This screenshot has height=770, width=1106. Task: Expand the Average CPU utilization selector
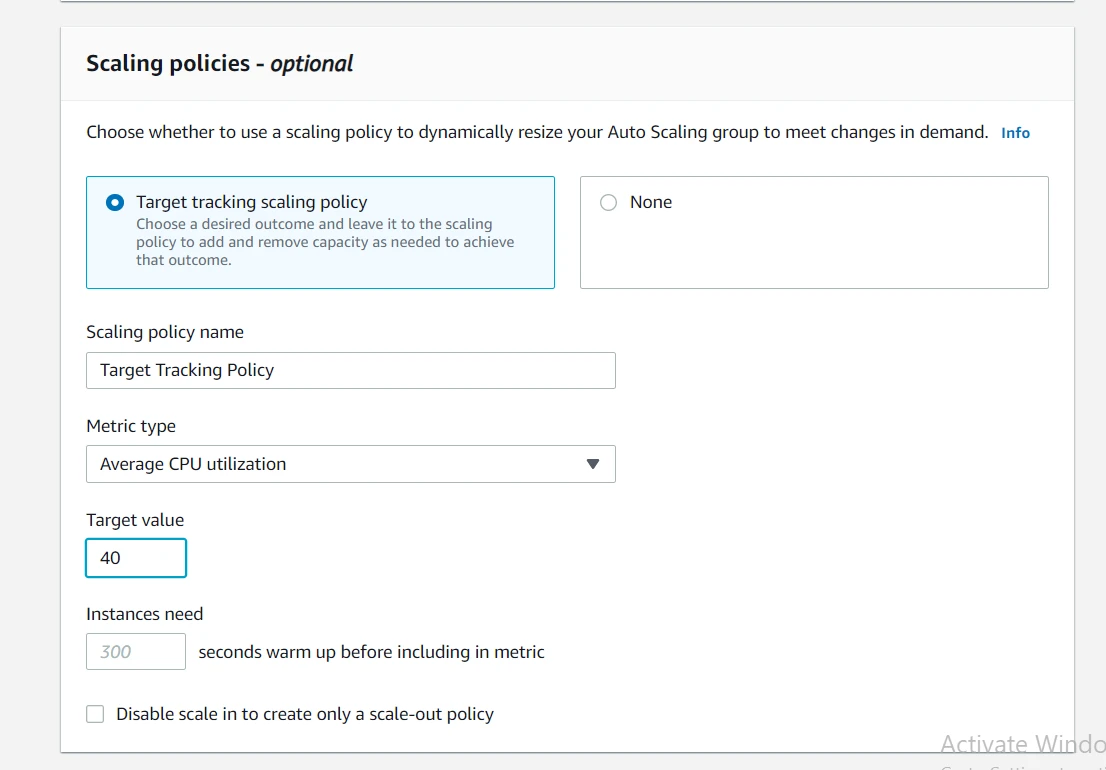[x=350, y=464]
